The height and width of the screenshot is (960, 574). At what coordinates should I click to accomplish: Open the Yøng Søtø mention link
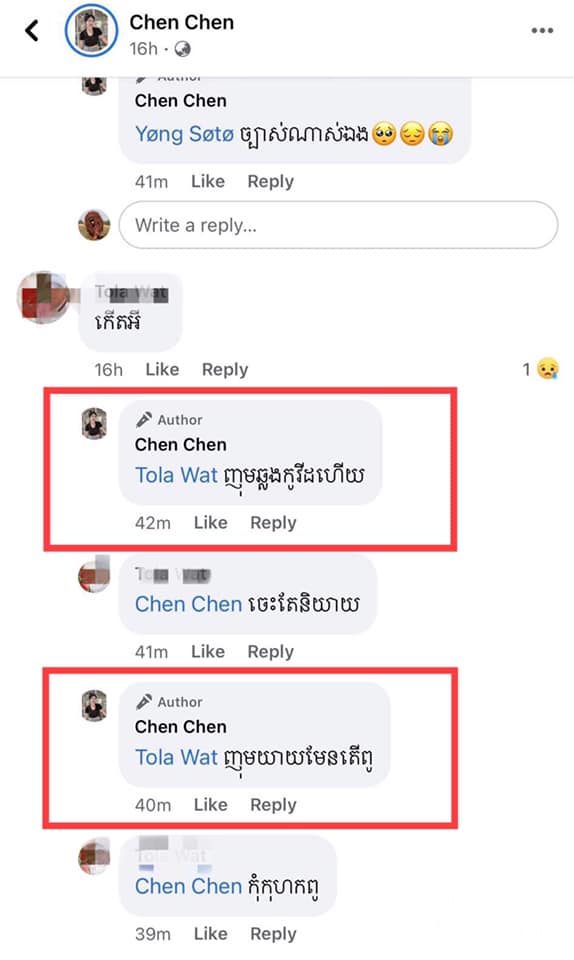point(184,133)
